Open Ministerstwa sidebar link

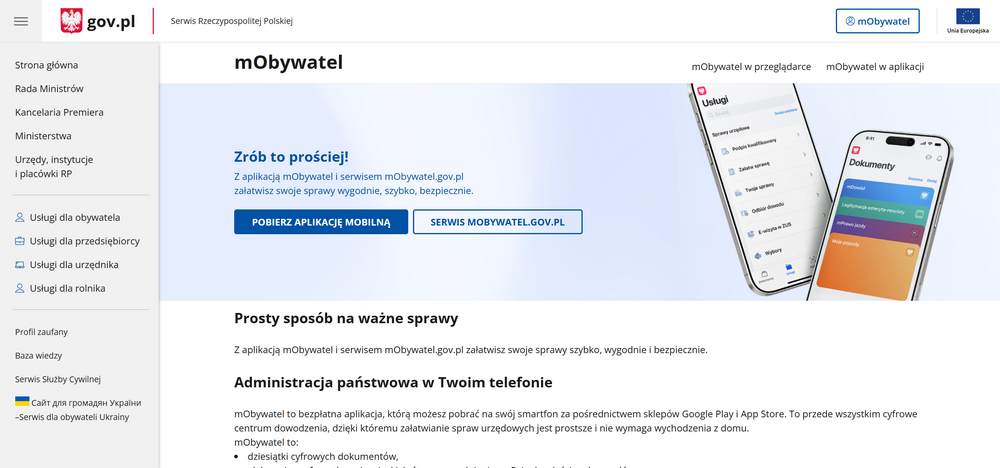tap(43, 136)
